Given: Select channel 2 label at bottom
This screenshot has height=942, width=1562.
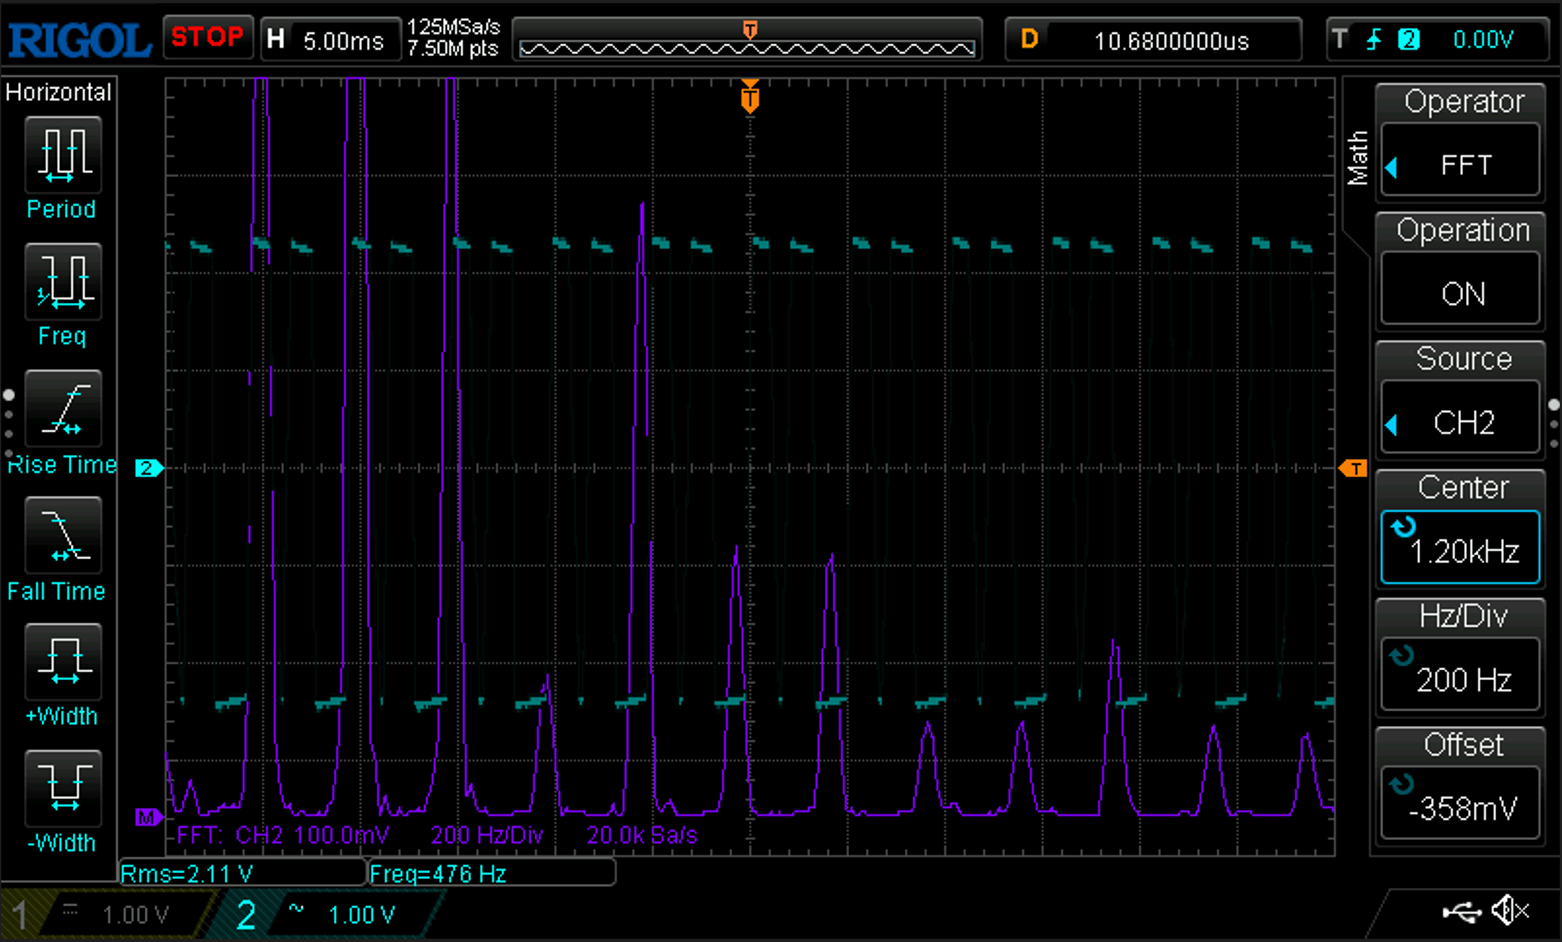Looking at the screenshot, I should coord(246,915).
